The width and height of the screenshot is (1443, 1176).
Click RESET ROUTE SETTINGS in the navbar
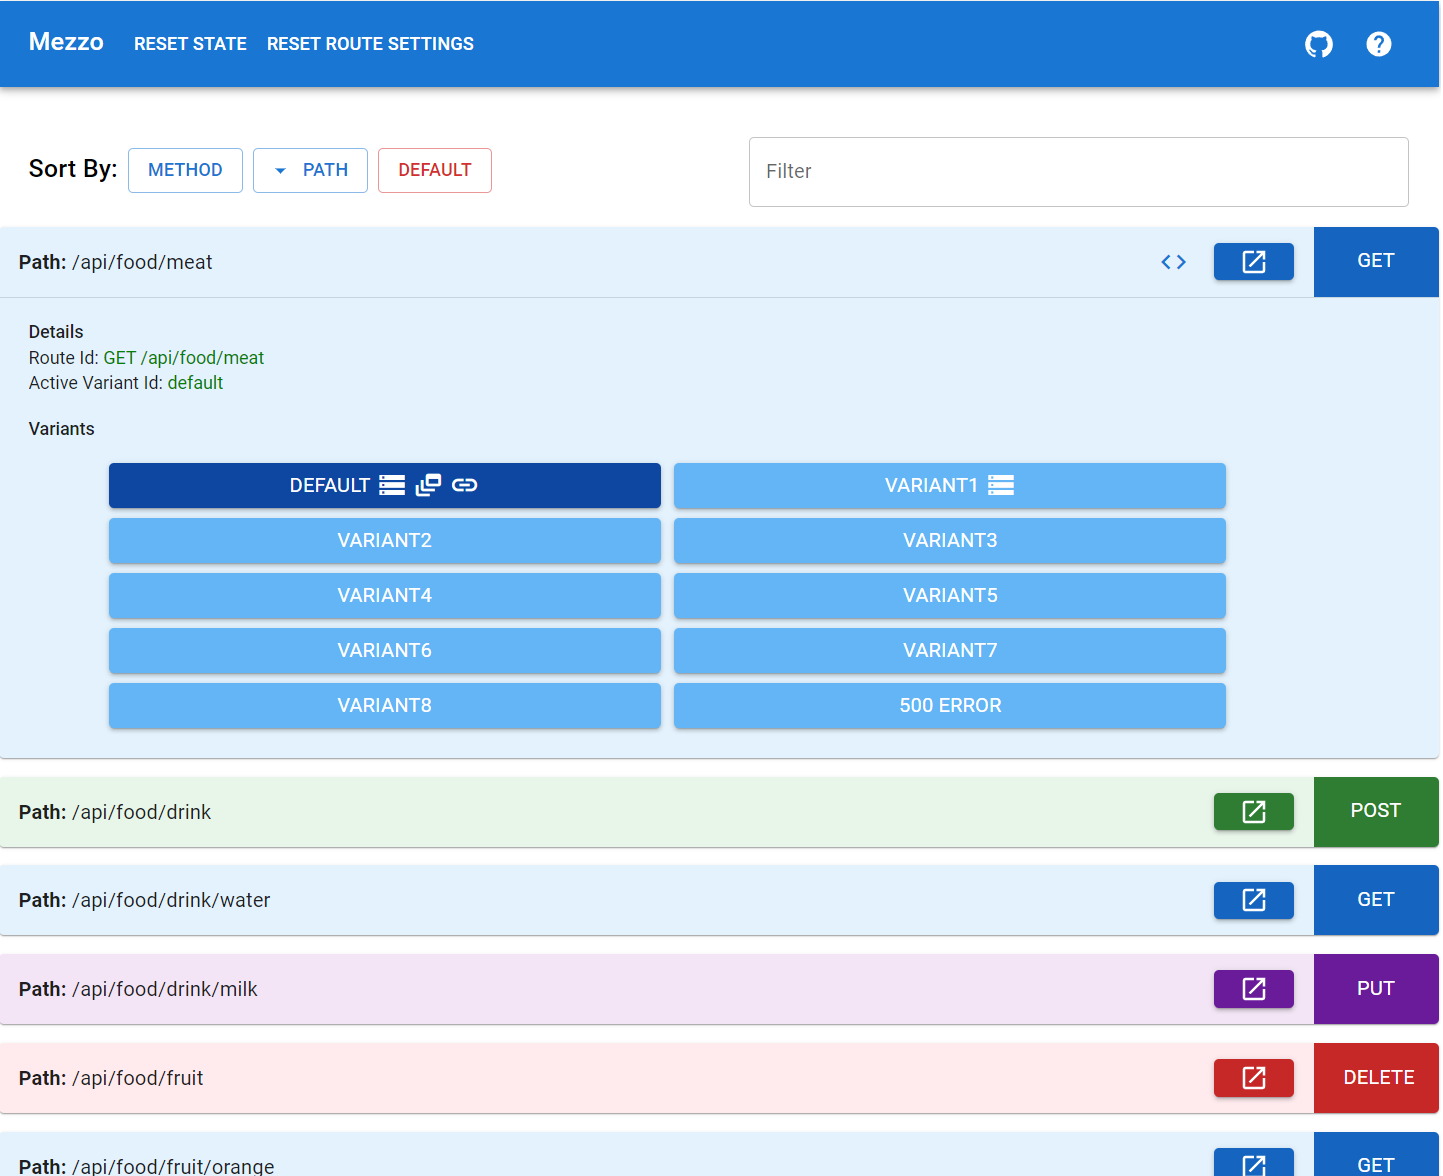[x=370, y=44]
